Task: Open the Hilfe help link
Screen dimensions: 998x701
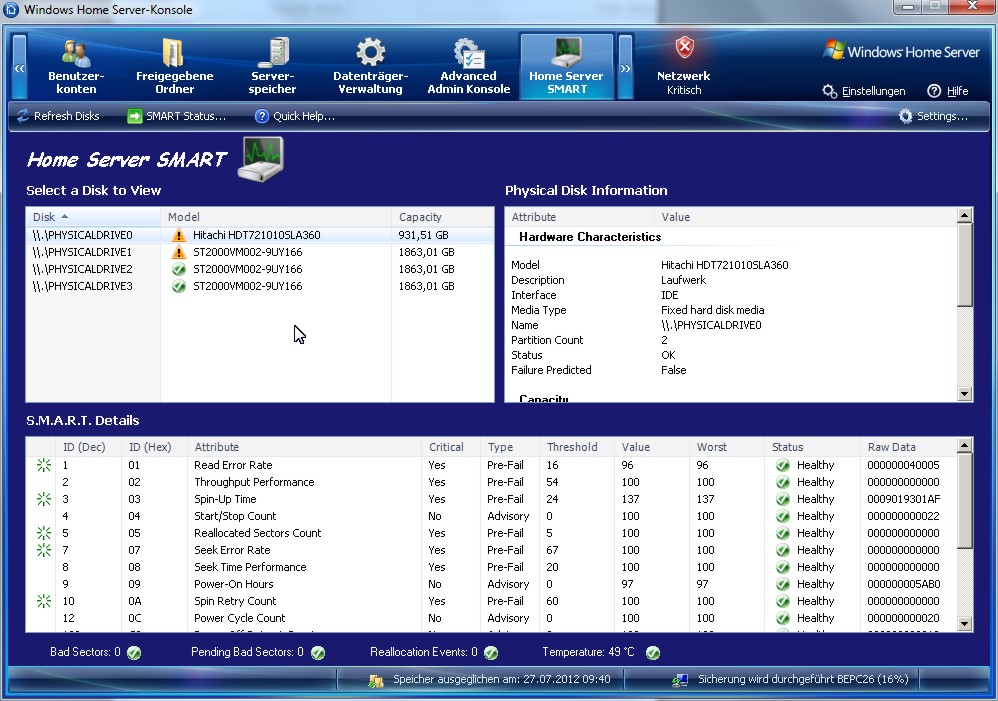Action: pos(948,91)
